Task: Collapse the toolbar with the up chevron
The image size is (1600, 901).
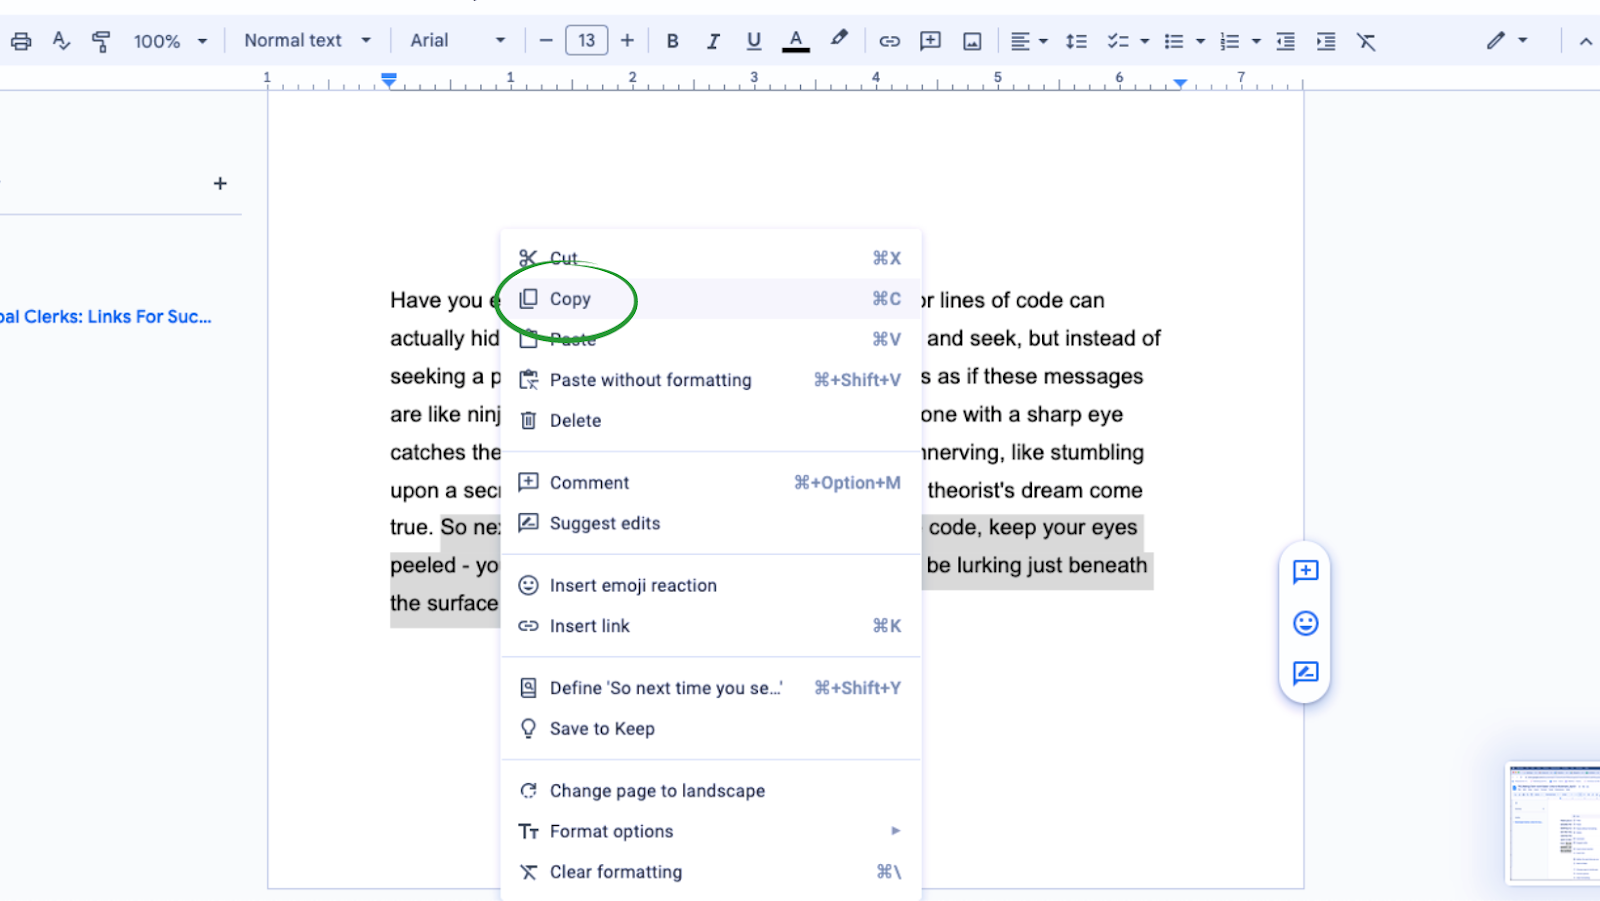Action: click(1586, 41)
